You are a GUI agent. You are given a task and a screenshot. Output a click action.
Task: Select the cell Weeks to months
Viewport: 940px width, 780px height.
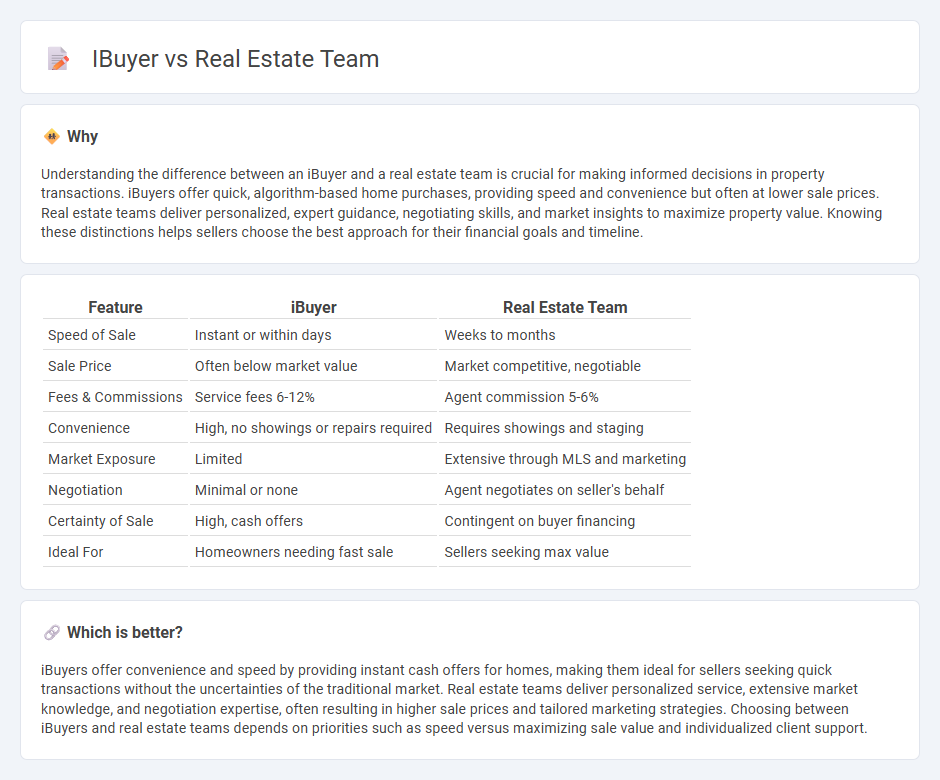pos(500,335)
